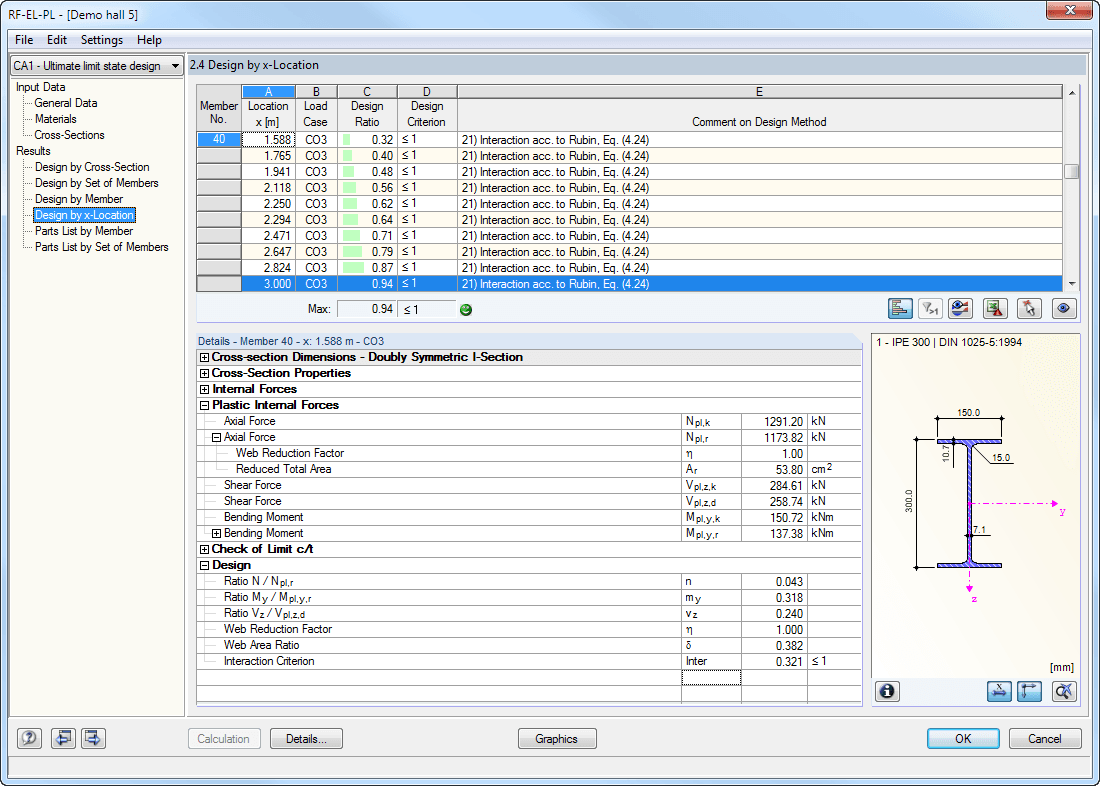Select Cross-Sections in the tree

69,135
